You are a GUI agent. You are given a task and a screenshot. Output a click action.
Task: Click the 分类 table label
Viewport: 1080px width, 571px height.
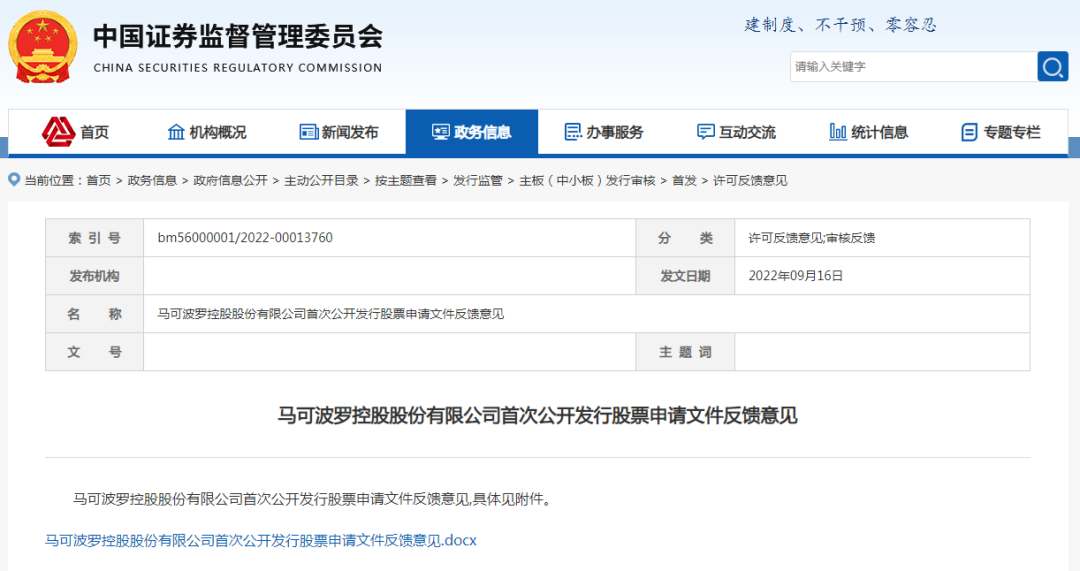point(685,238)
